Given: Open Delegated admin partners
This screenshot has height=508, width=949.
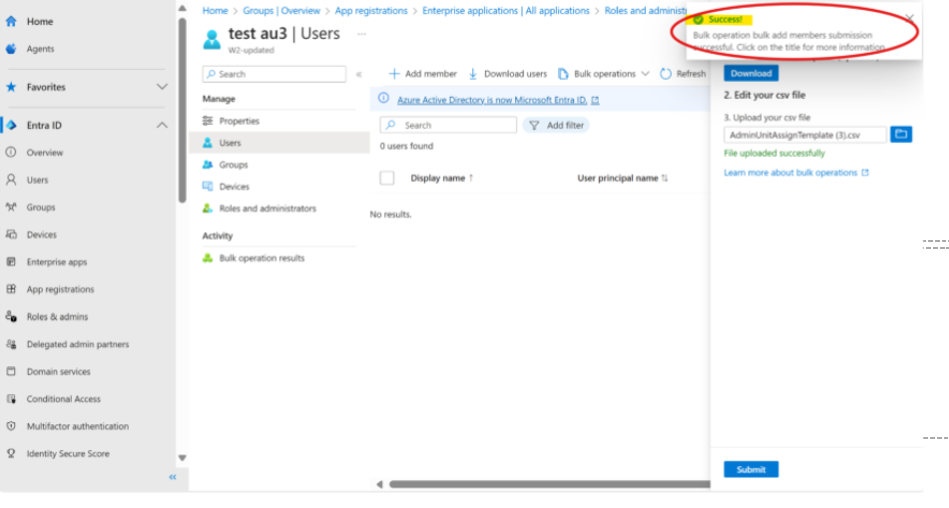Looking at the screenshot, I should pyautogui.click(x=77, y=344).
